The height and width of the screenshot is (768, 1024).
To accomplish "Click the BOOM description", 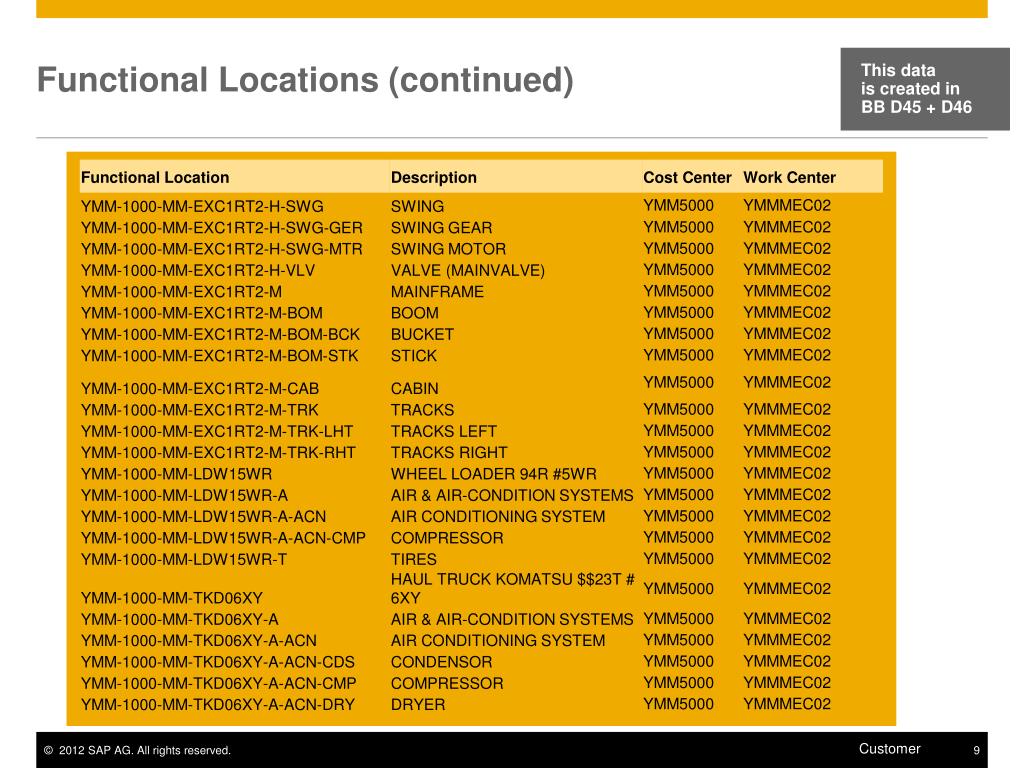I will (x=415, y=313).
